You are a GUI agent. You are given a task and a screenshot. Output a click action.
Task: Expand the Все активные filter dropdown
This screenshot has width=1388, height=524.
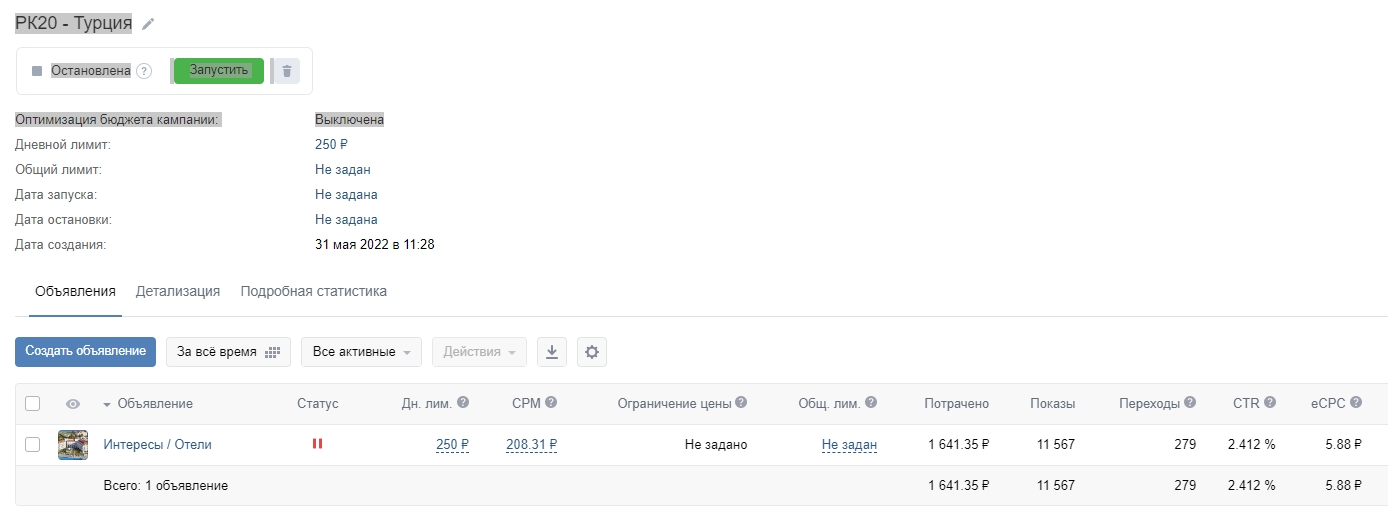[x=361, y=352]
